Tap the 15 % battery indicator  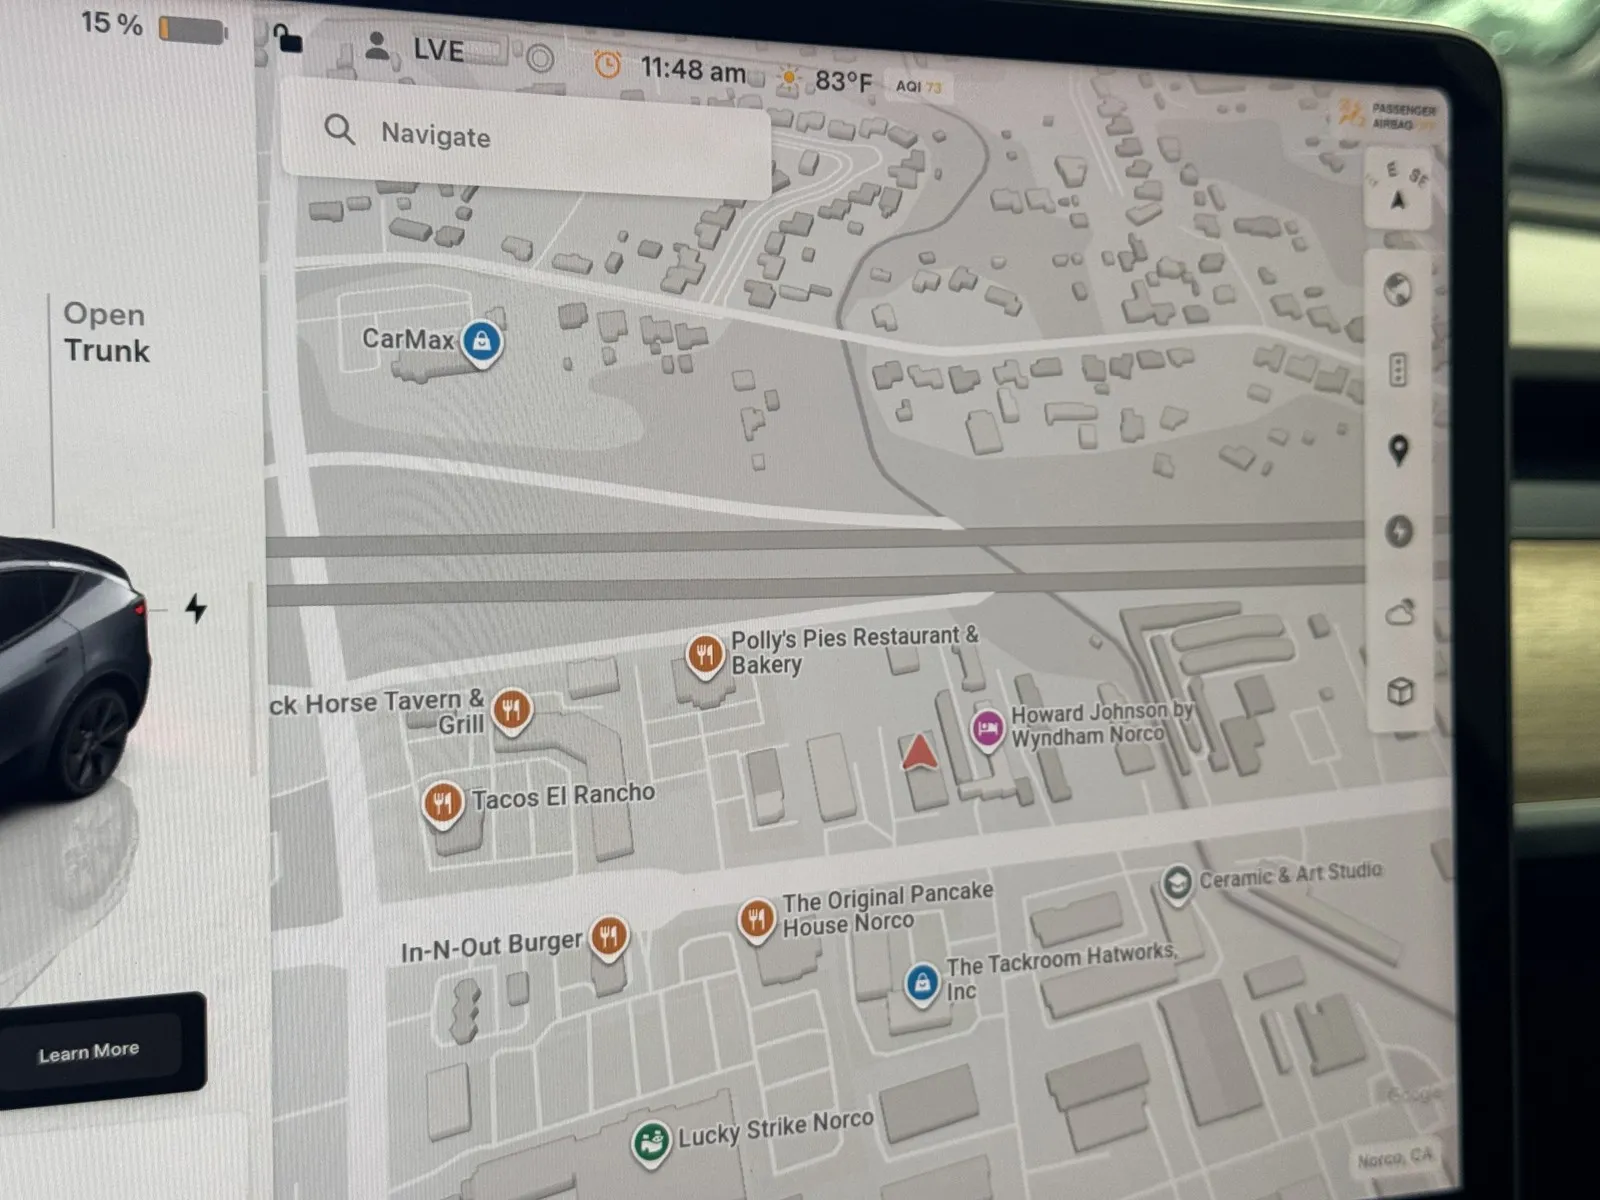(x=153, y=25)
